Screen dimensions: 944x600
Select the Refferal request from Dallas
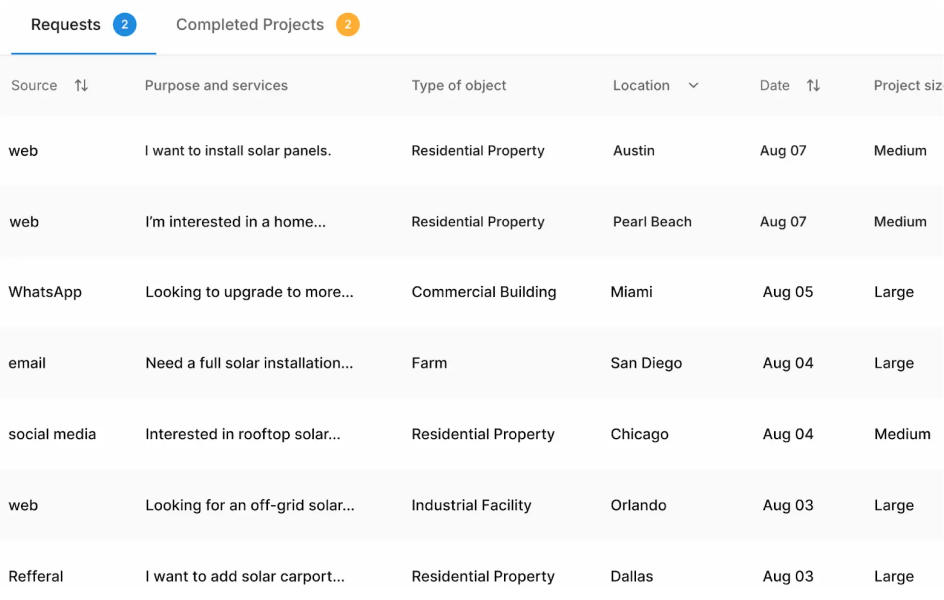470,575
